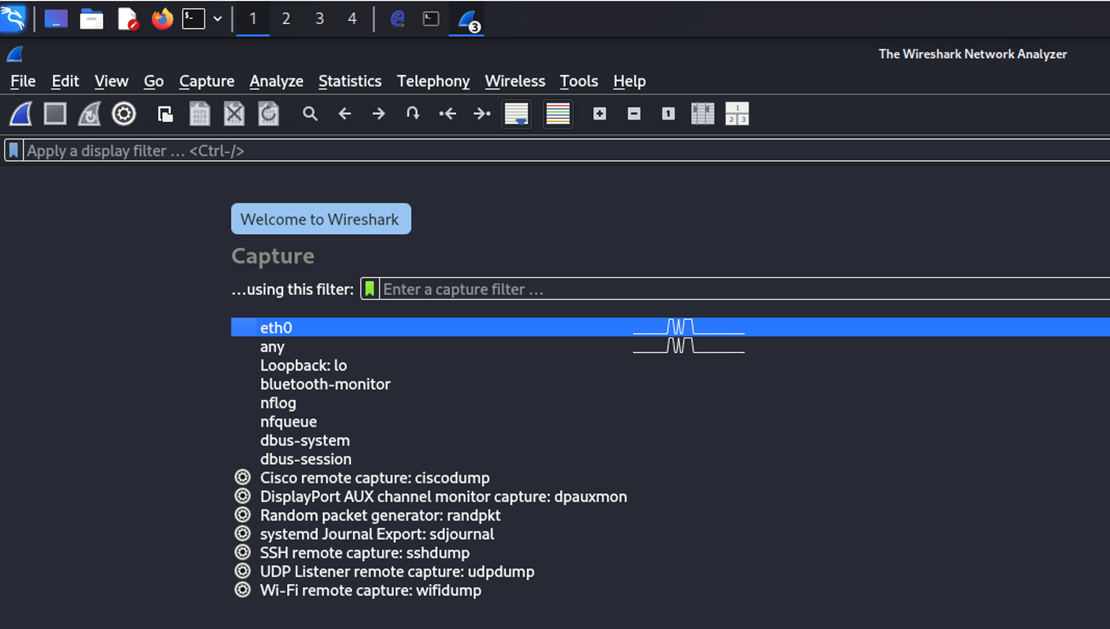The height and width of the screenshot is (629, 1110).
Task: Open the View menu
Action: (x=111, y=81)
